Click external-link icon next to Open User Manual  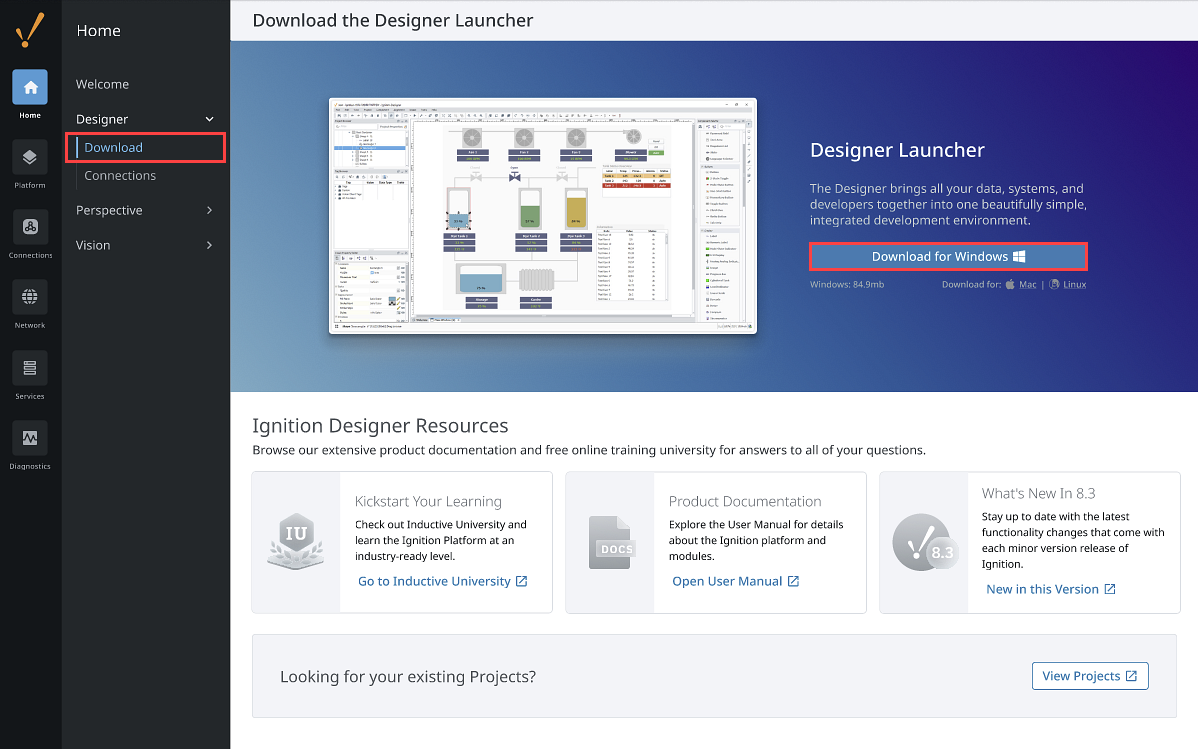click(793, 582)
